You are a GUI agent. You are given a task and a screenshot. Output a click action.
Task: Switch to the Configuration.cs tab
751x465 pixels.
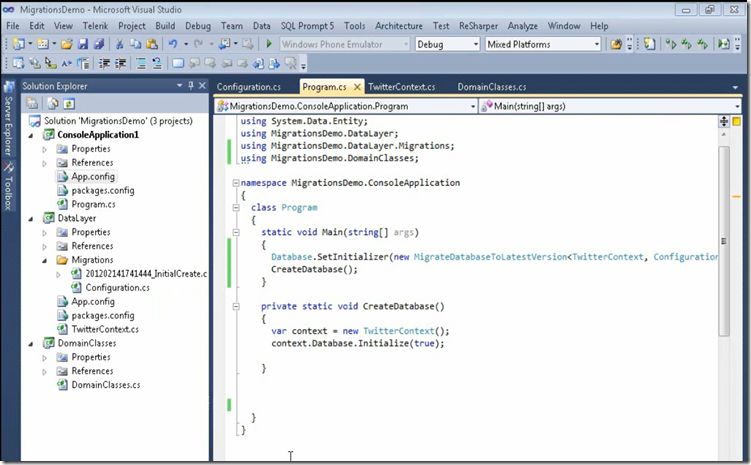pyautogui.click(x=249, y=87)
